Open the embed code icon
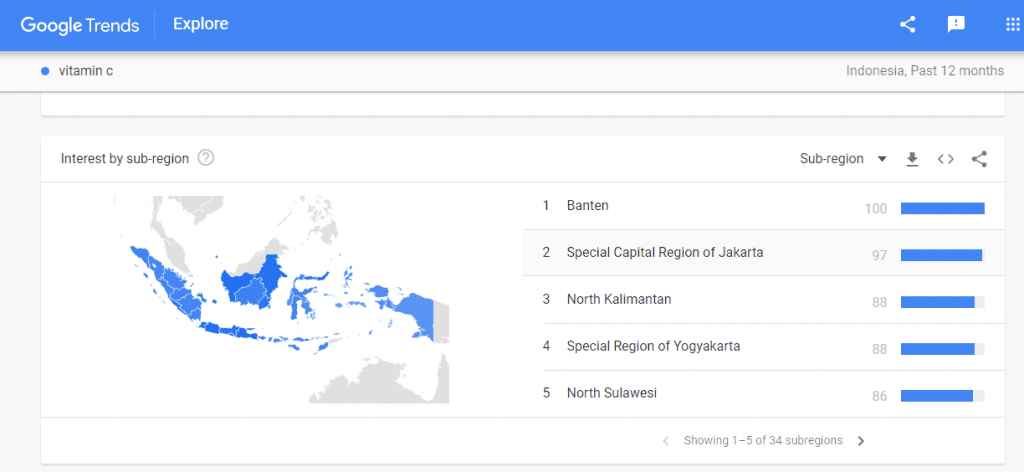 tap(946, 159)
